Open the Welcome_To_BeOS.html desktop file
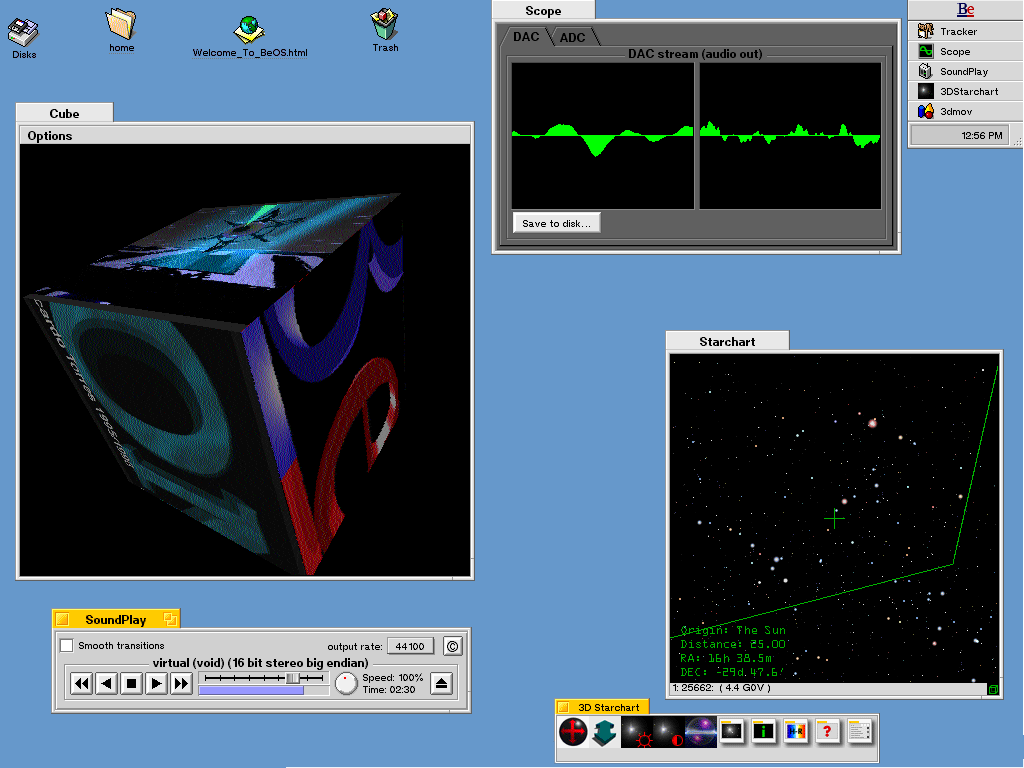Image resolution: width=1024 pixels, height=768 pixels. (x=250, y=30)
